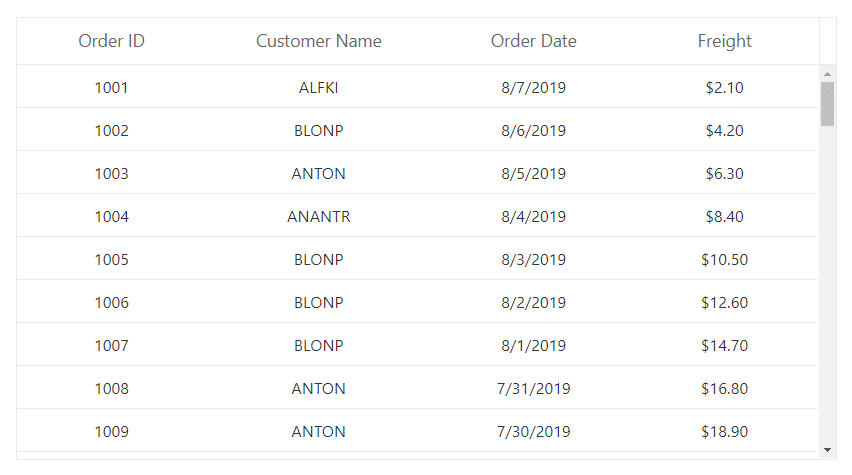Click the Freight column header
The width and height of the screenshot is (852, 475).
pos(725,41)
